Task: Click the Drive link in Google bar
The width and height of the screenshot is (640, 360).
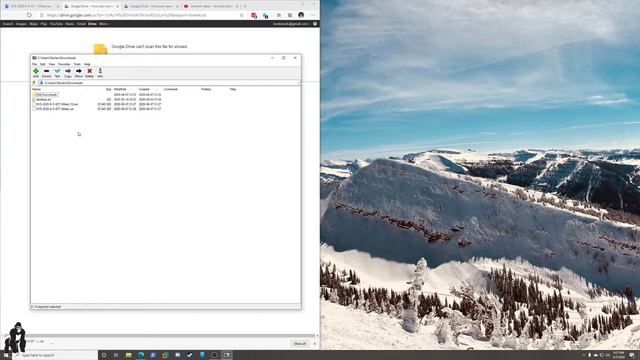Action: (x=92, y=24)
